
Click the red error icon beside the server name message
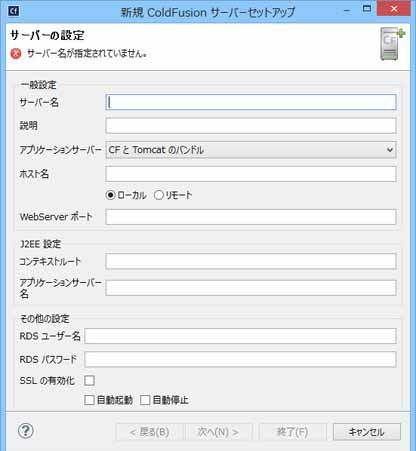(x=16, y=53)
